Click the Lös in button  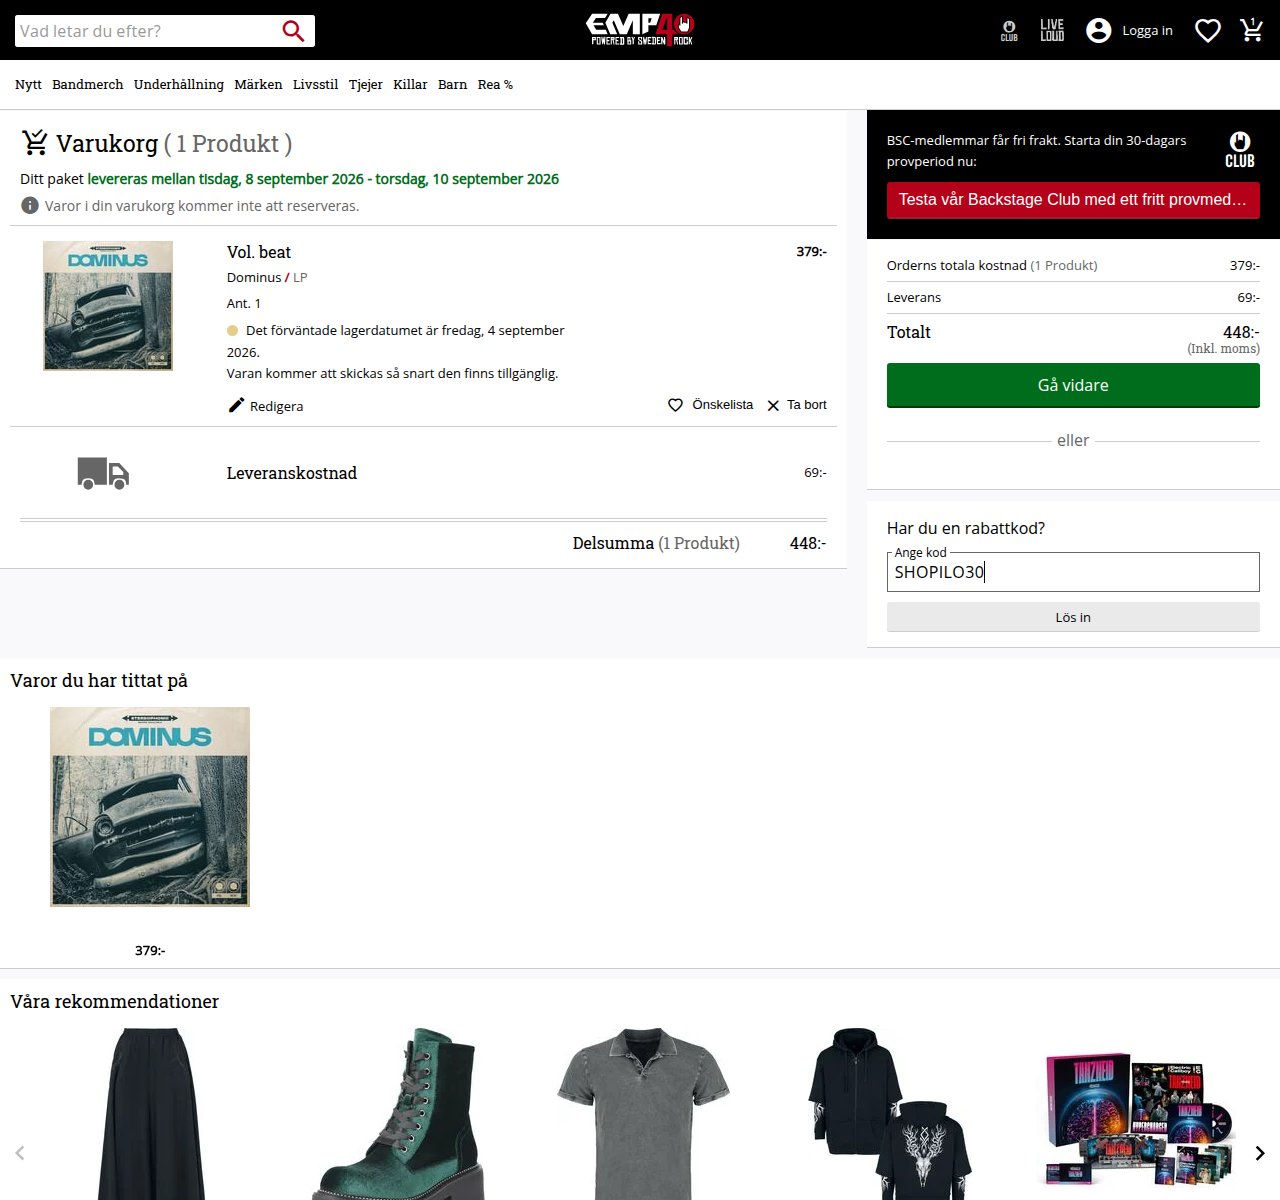(1073, 617)
